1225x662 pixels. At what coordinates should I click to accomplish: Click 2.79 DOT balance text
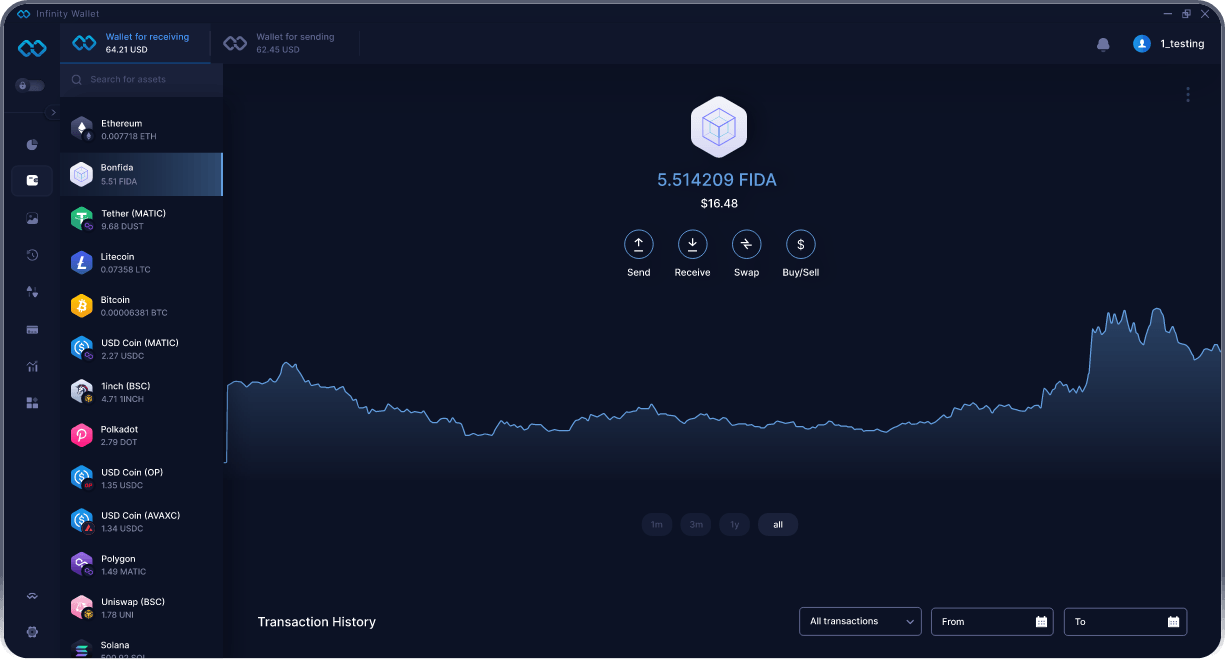[x=120, y=442]
